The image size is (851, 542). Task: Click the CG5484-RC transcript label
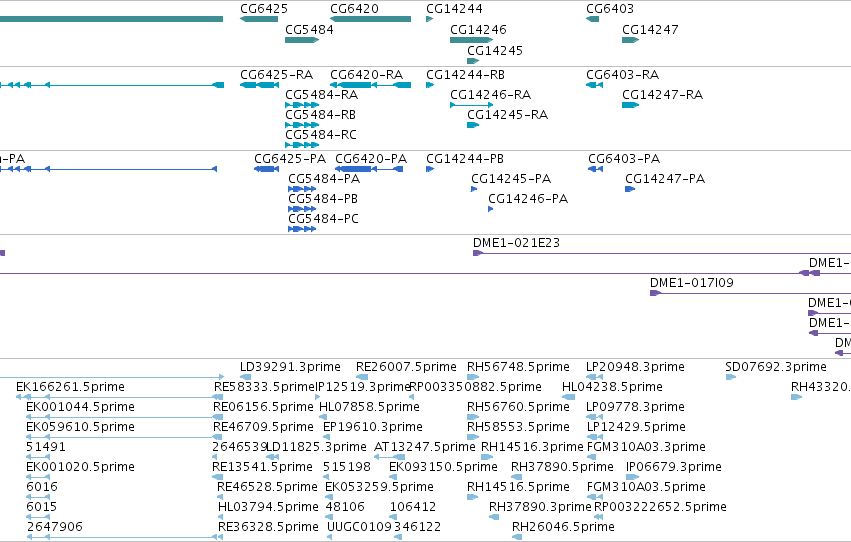tap(321, 135)
